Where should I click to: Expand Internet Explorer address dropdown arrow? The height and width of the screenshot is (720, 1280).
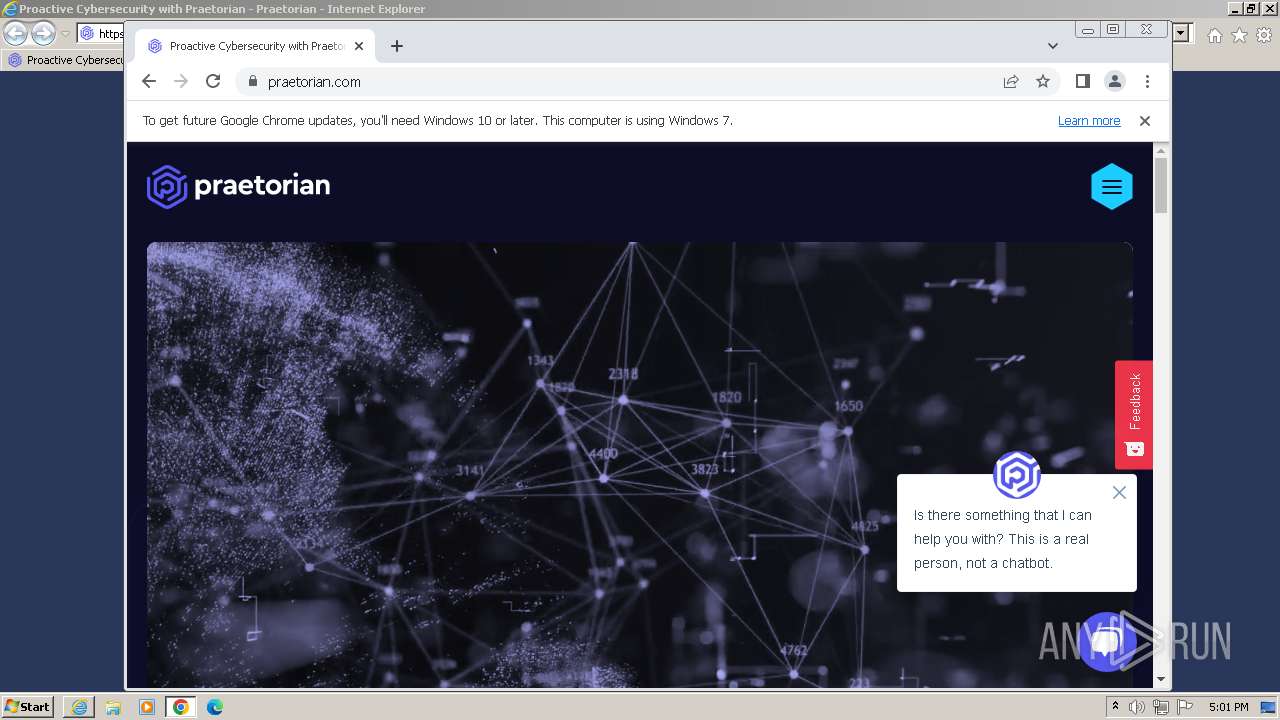click(1181, 33)
